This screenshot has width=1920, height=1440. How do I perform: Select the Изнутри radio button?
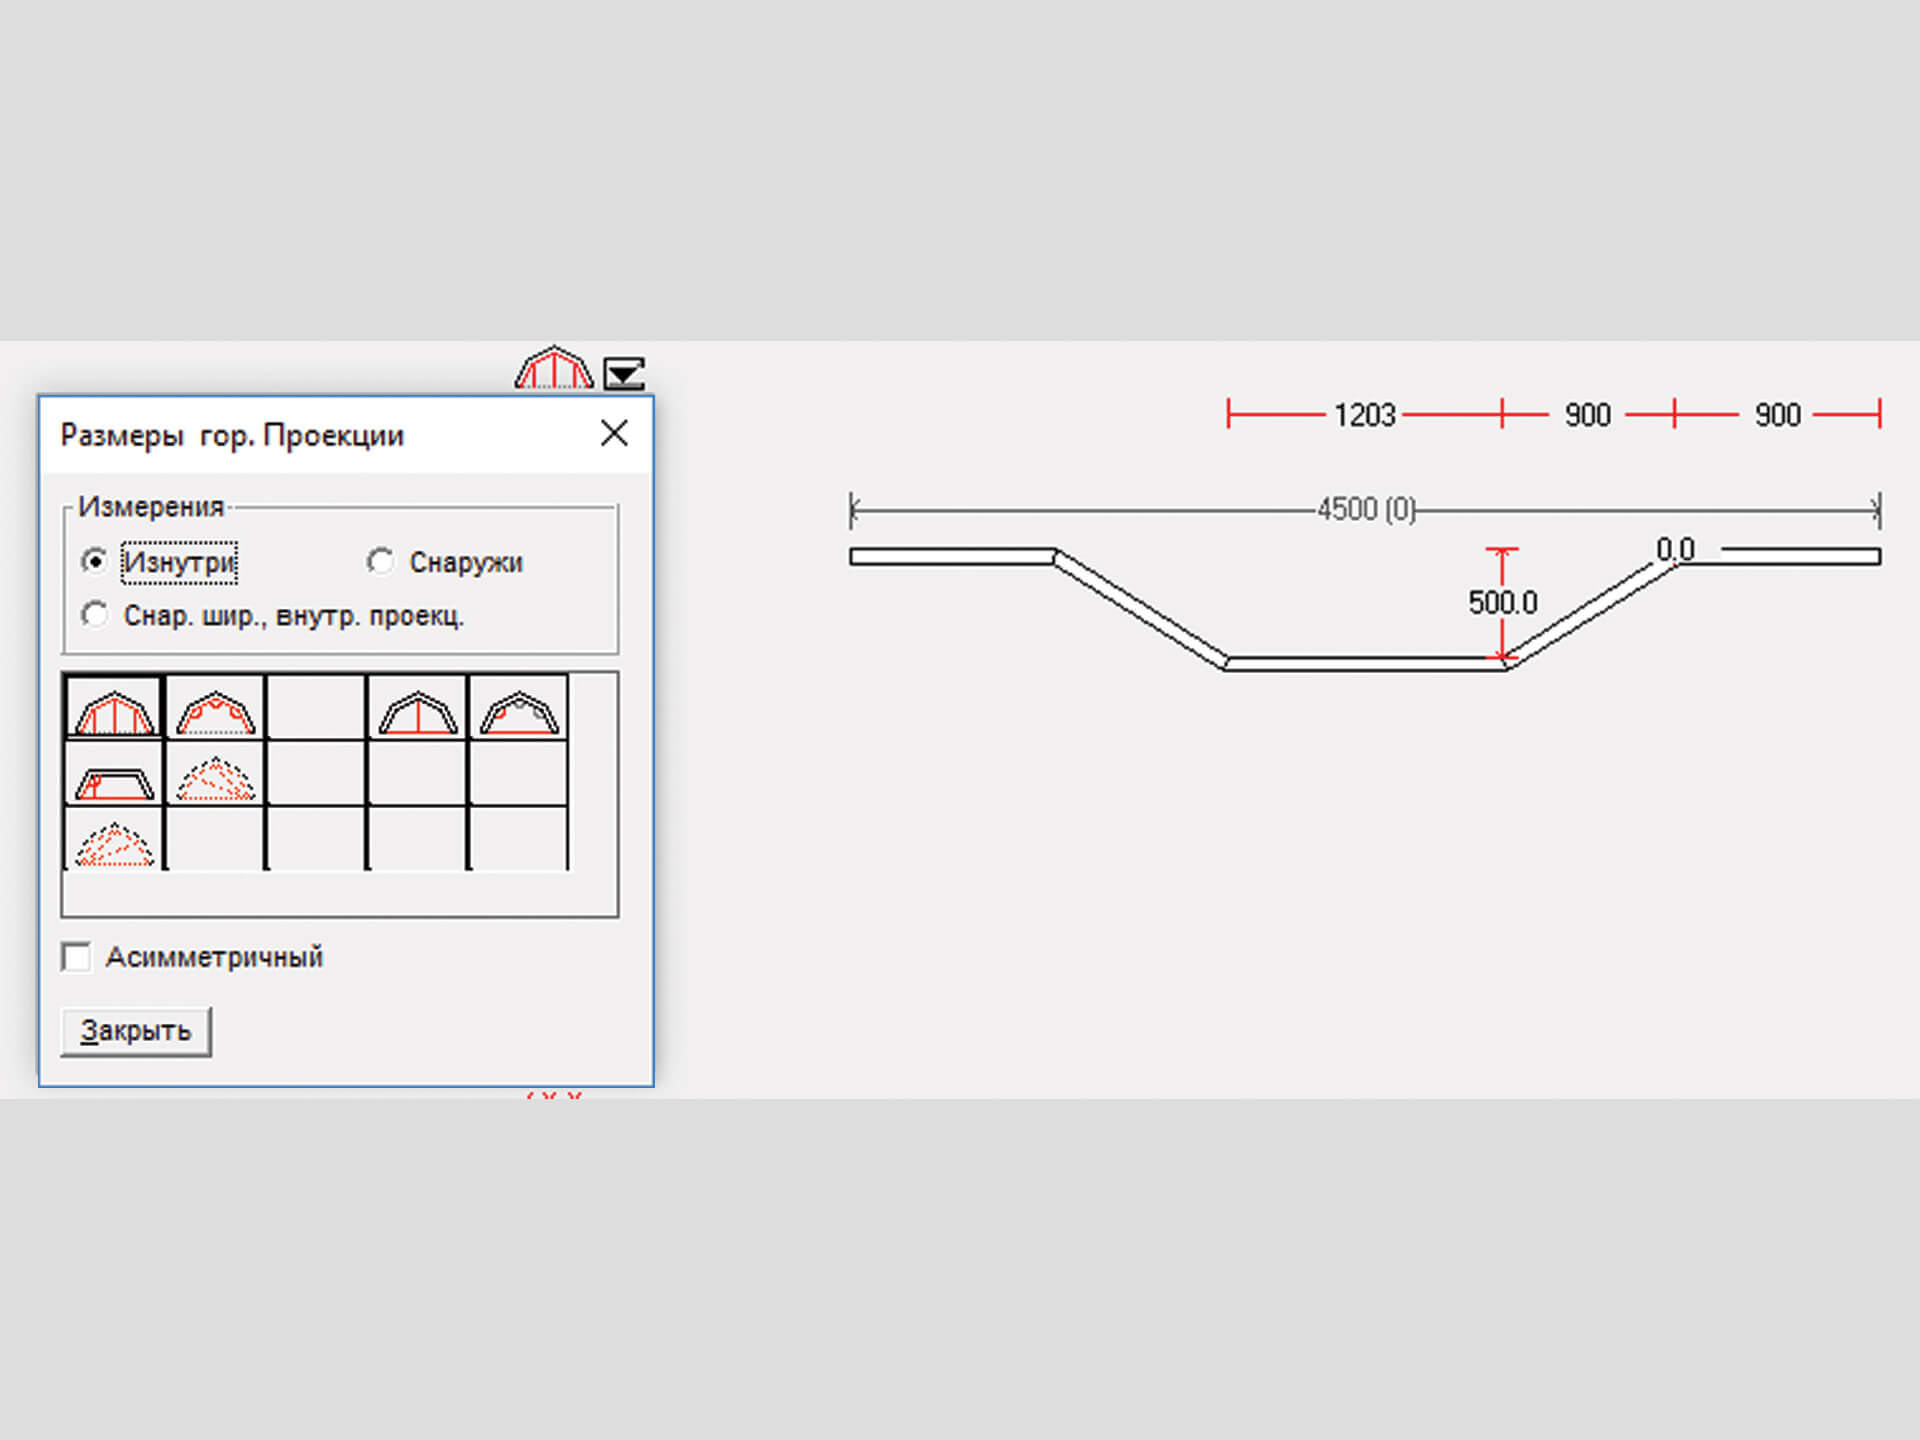click(95, 562)
